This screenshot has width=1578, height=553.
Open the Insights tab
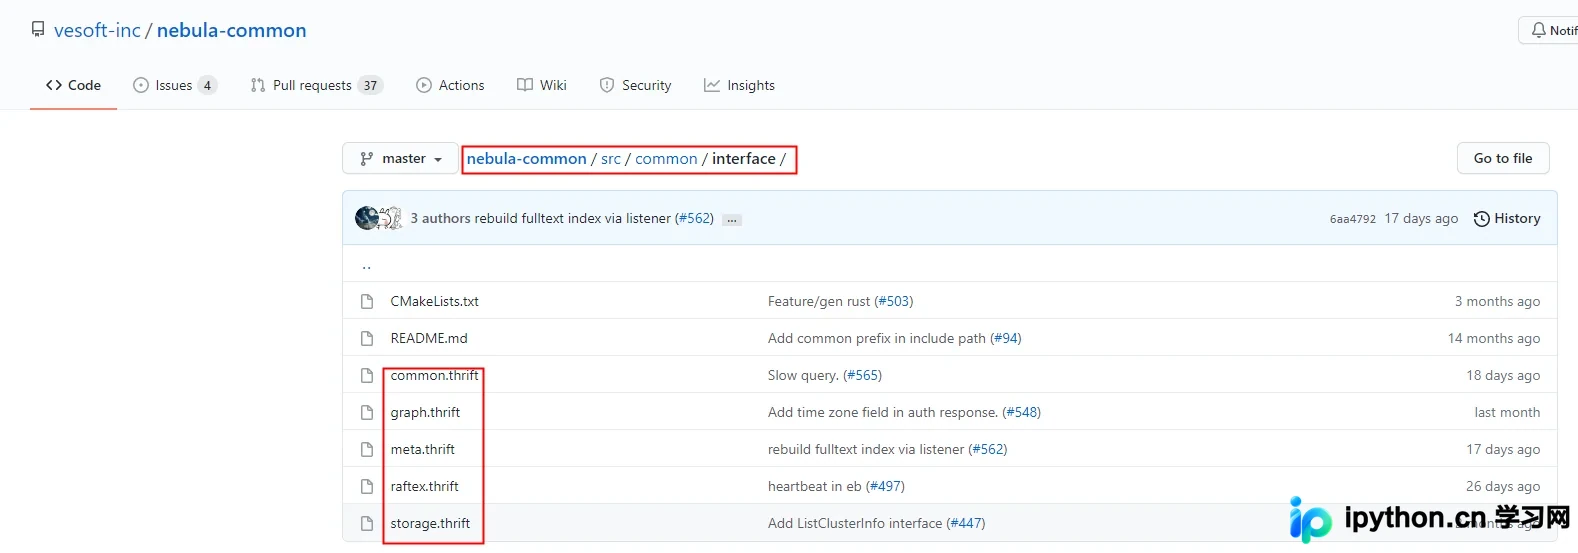(x=739, y=85)
